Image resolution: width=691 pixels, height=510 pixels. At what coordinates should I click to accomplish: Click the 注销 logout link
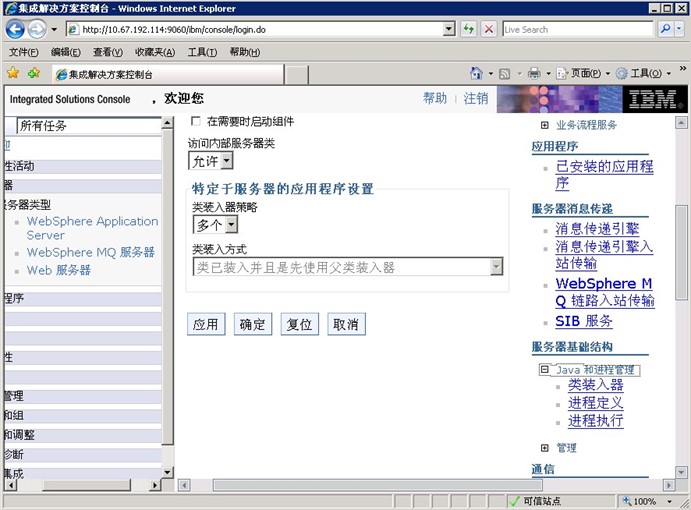coord(476,98)
